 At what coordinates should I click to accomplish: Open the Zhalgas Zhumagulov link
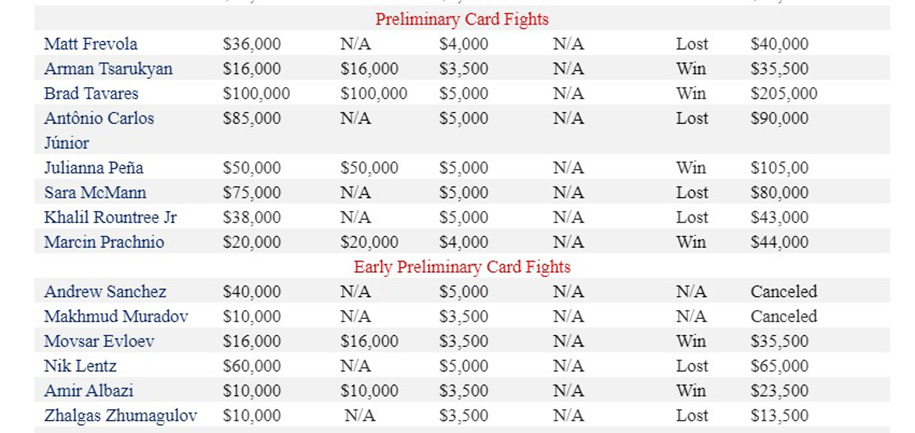pos(120,415)
